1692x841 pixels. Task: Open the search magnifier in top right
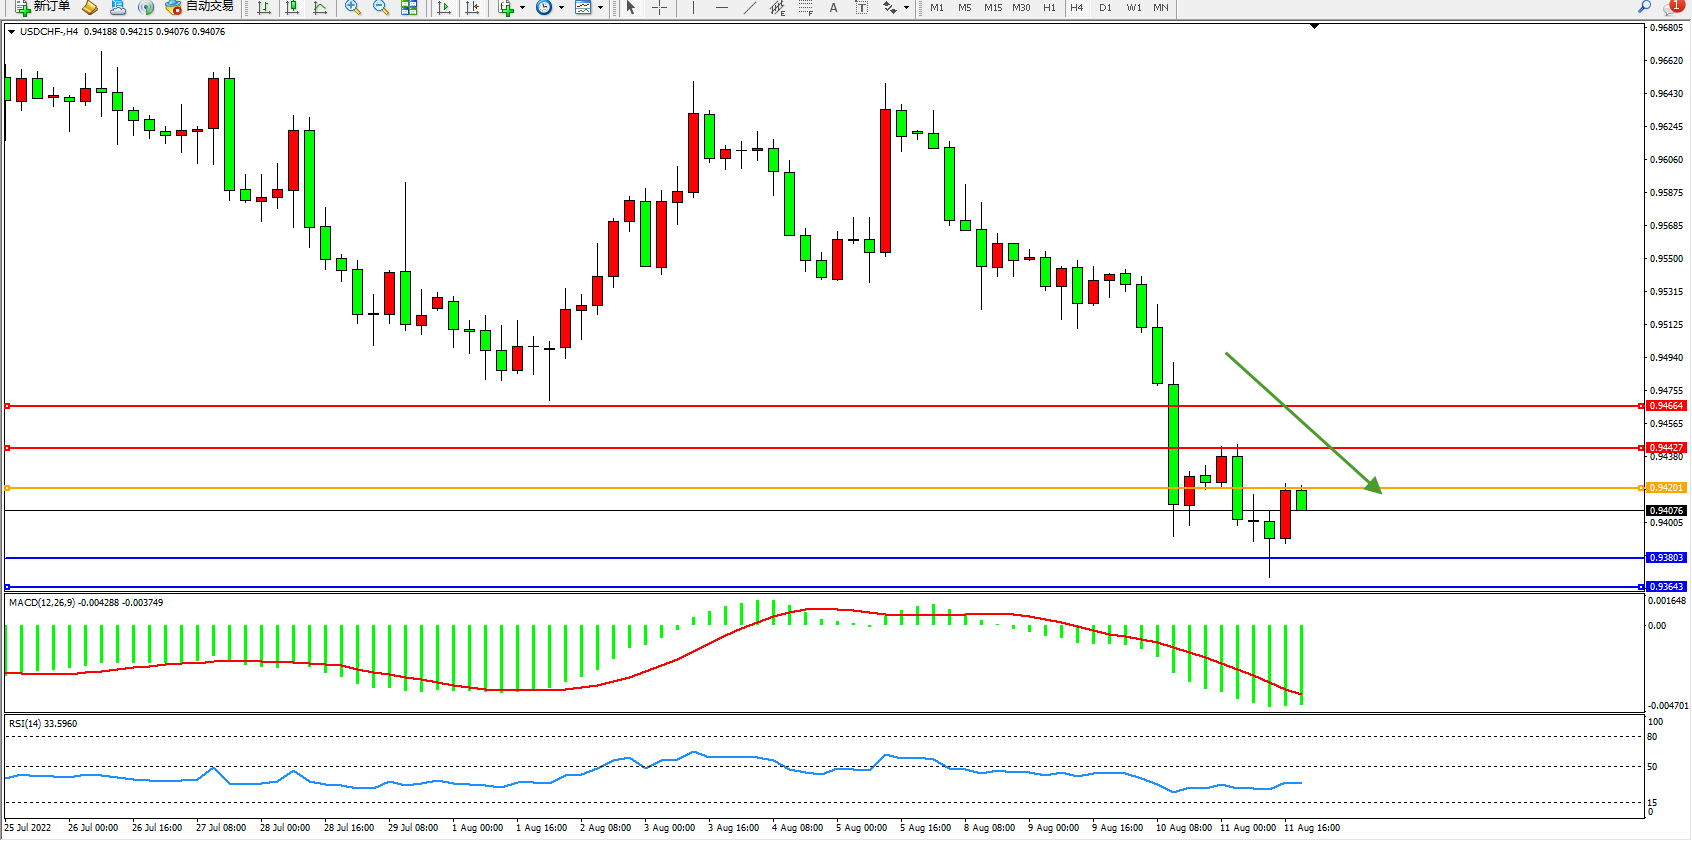pyautogui.click(x=1644, y=7)
